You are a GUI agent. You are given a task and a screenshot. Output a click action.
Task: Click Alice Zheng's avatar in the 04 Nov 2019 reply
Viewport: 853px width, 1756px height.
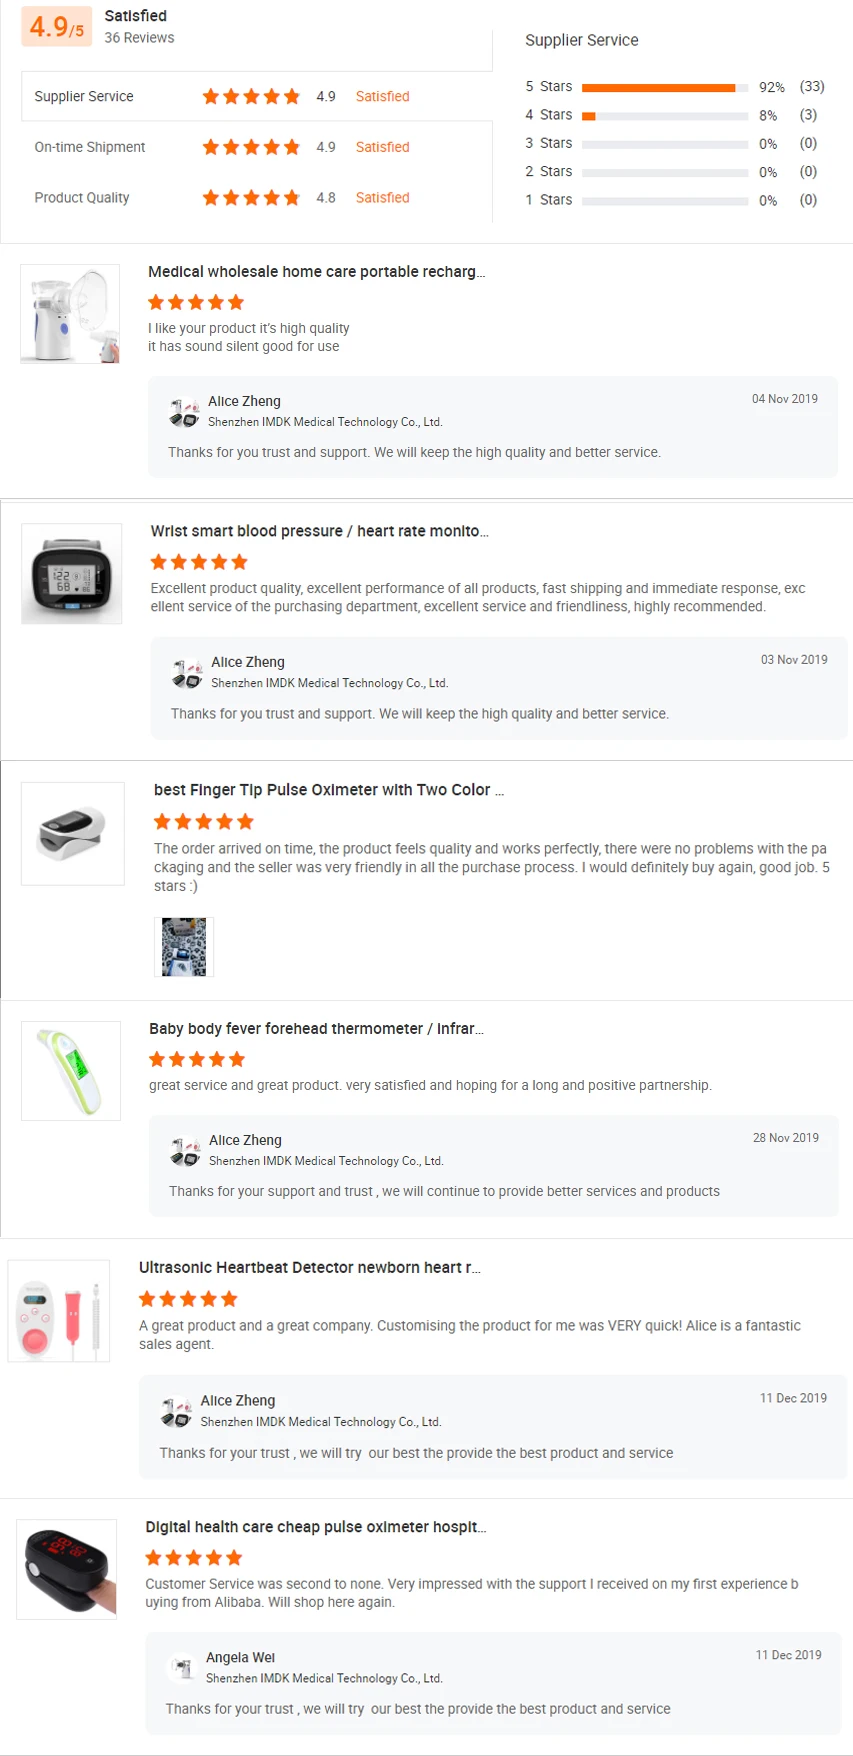pyautogui.click(x=185, y=412)
